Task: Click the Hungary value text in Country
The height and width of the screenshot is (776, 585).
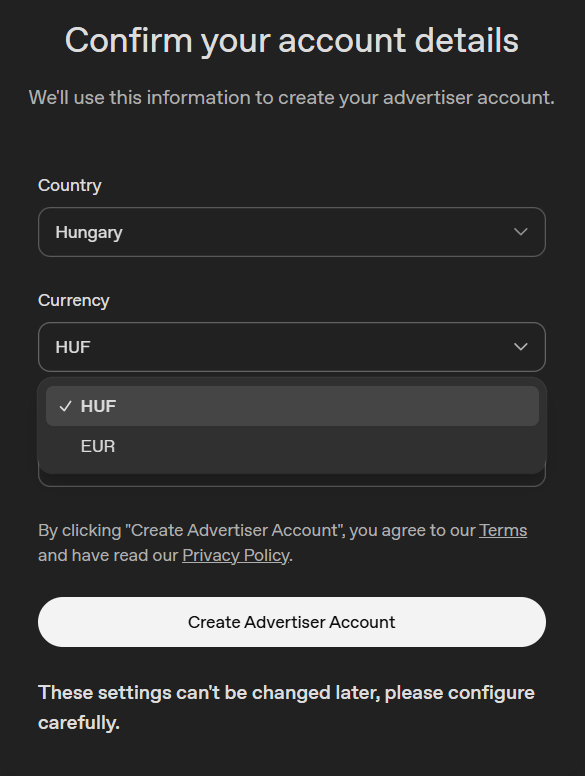Action: 89,233
